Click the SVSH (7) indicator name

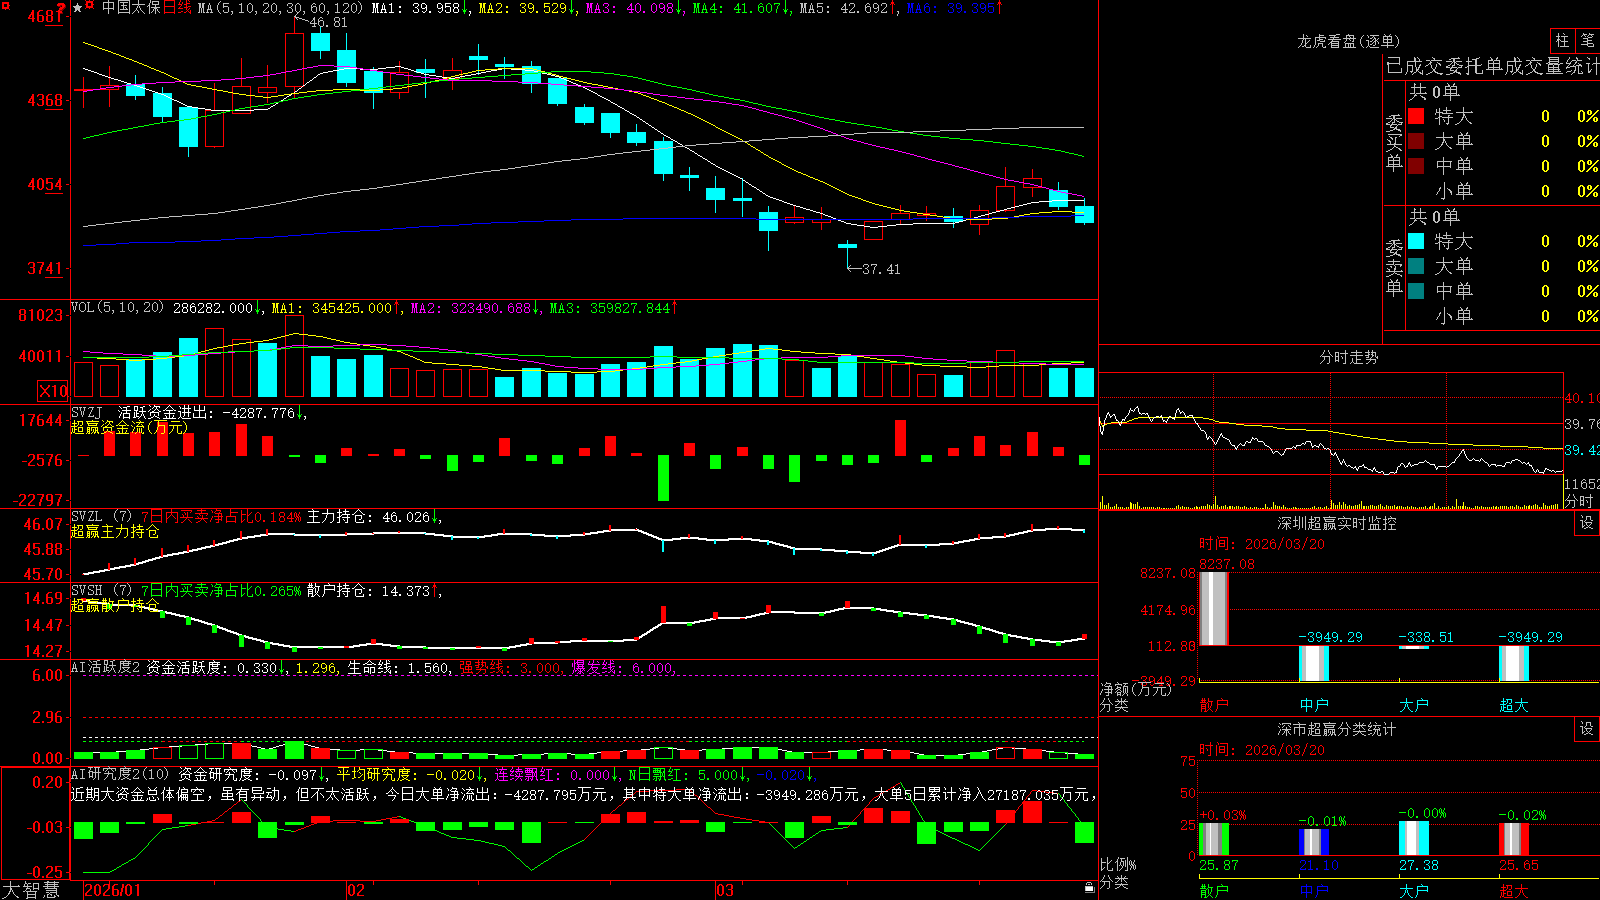pos(101,591)
